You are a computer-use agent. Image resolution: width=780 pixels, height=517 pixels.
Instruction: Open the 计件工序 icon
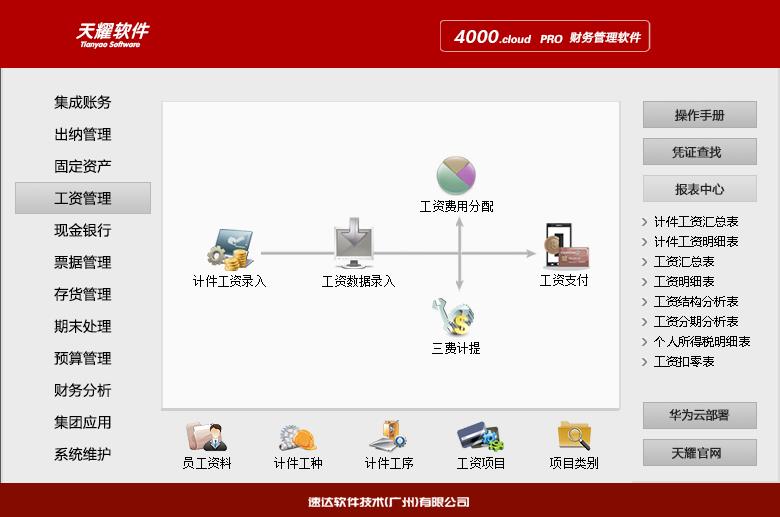pyautogui.click(x=389, y=437)
